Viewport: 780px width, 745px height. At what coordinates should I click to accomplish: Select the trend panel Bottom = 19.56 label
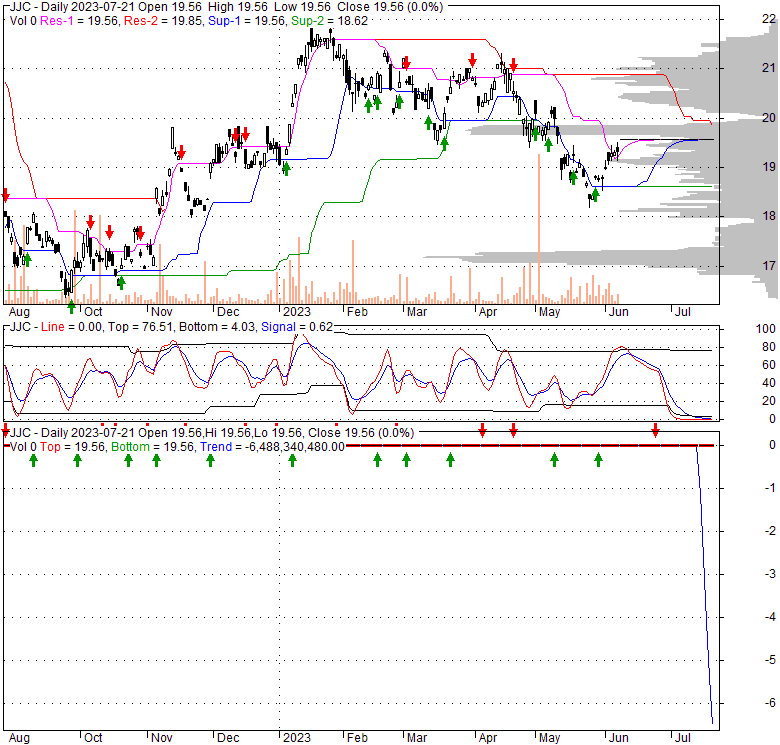[153, 447]
